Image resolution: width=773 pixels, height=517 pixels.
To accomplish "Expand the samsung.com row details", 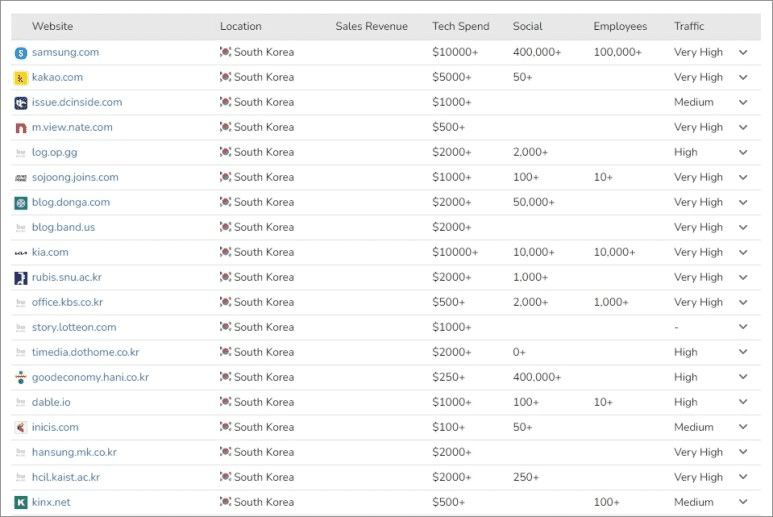I will point(743,52).
